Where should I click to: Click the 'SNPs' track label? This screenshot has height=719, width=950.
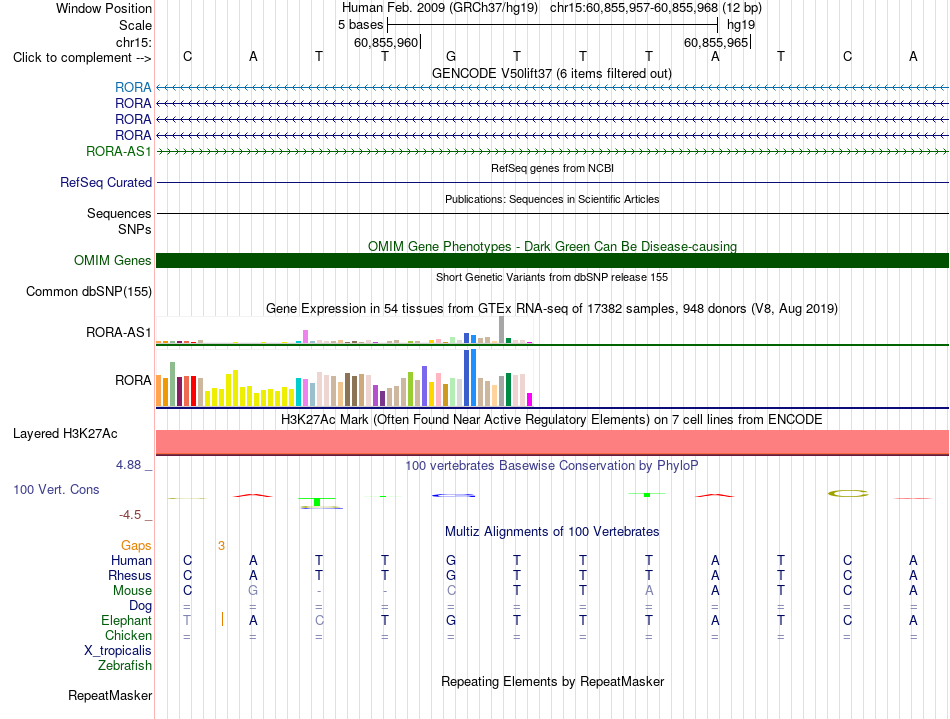click(135, 230)
